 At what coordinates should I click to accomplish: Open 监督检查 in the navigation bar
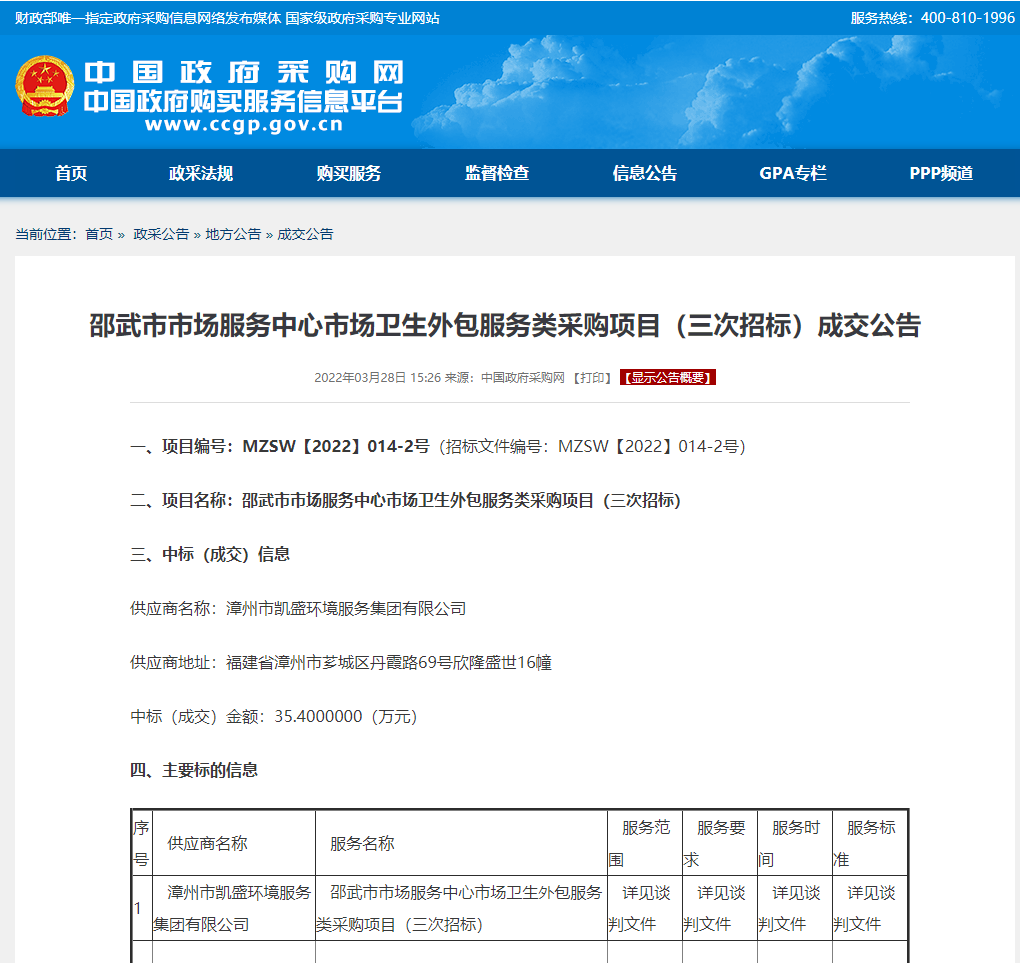497,173
